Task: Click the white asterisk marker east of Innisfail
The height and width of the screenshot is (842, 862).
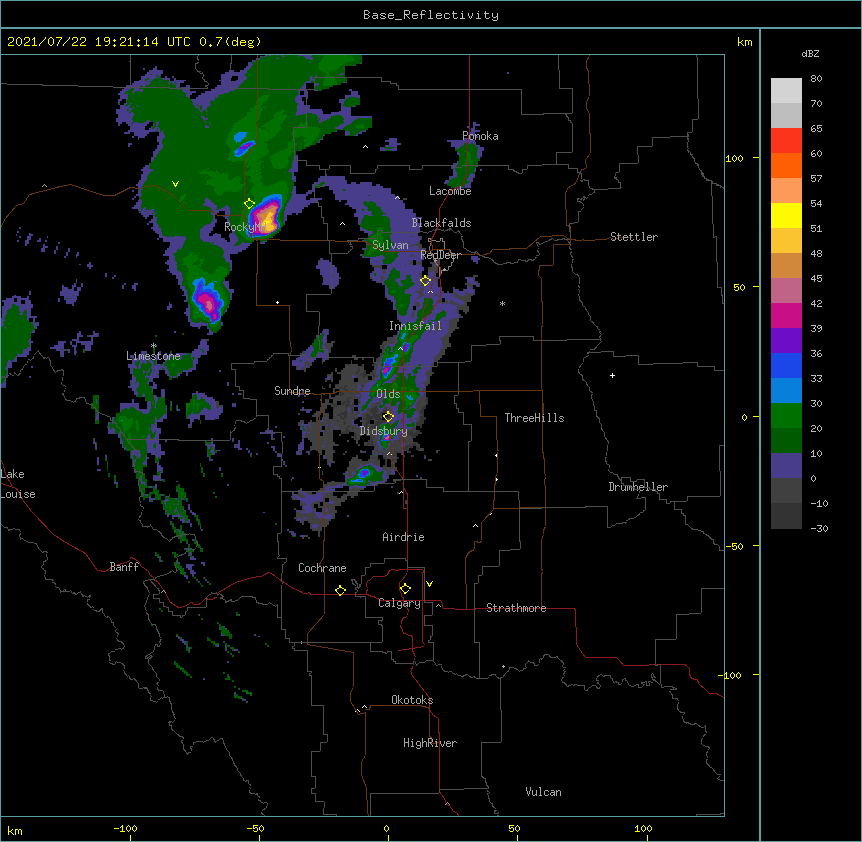Action: click(x=502, y=304)
